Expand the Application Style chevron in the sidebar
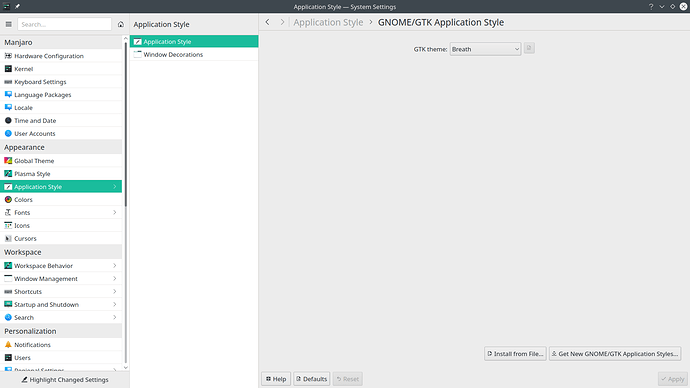690x388 pixels. [115, 187]
